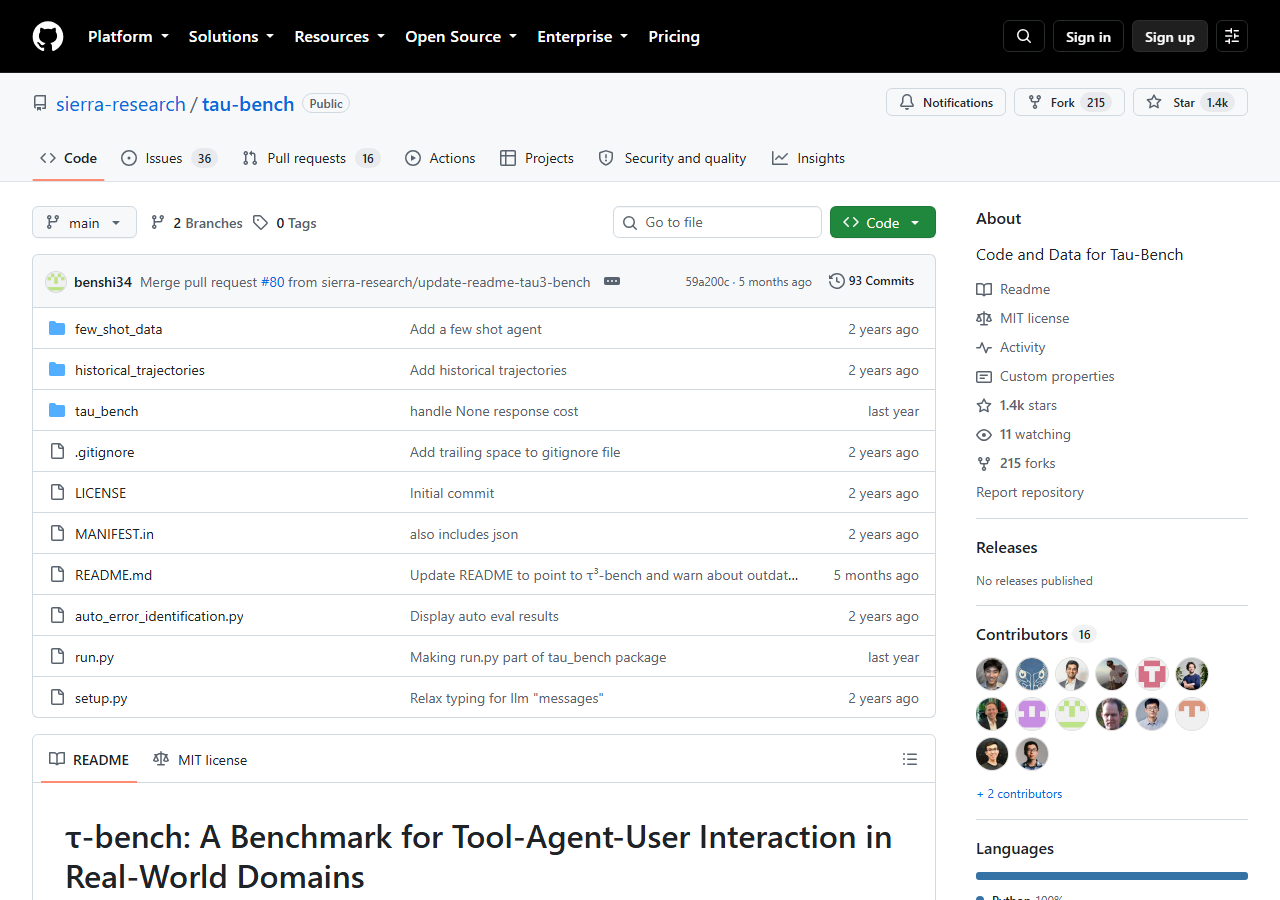
Task: View 1.4k stars link in sidebar
Action: pyautogui.click(x=1017, y=405)
